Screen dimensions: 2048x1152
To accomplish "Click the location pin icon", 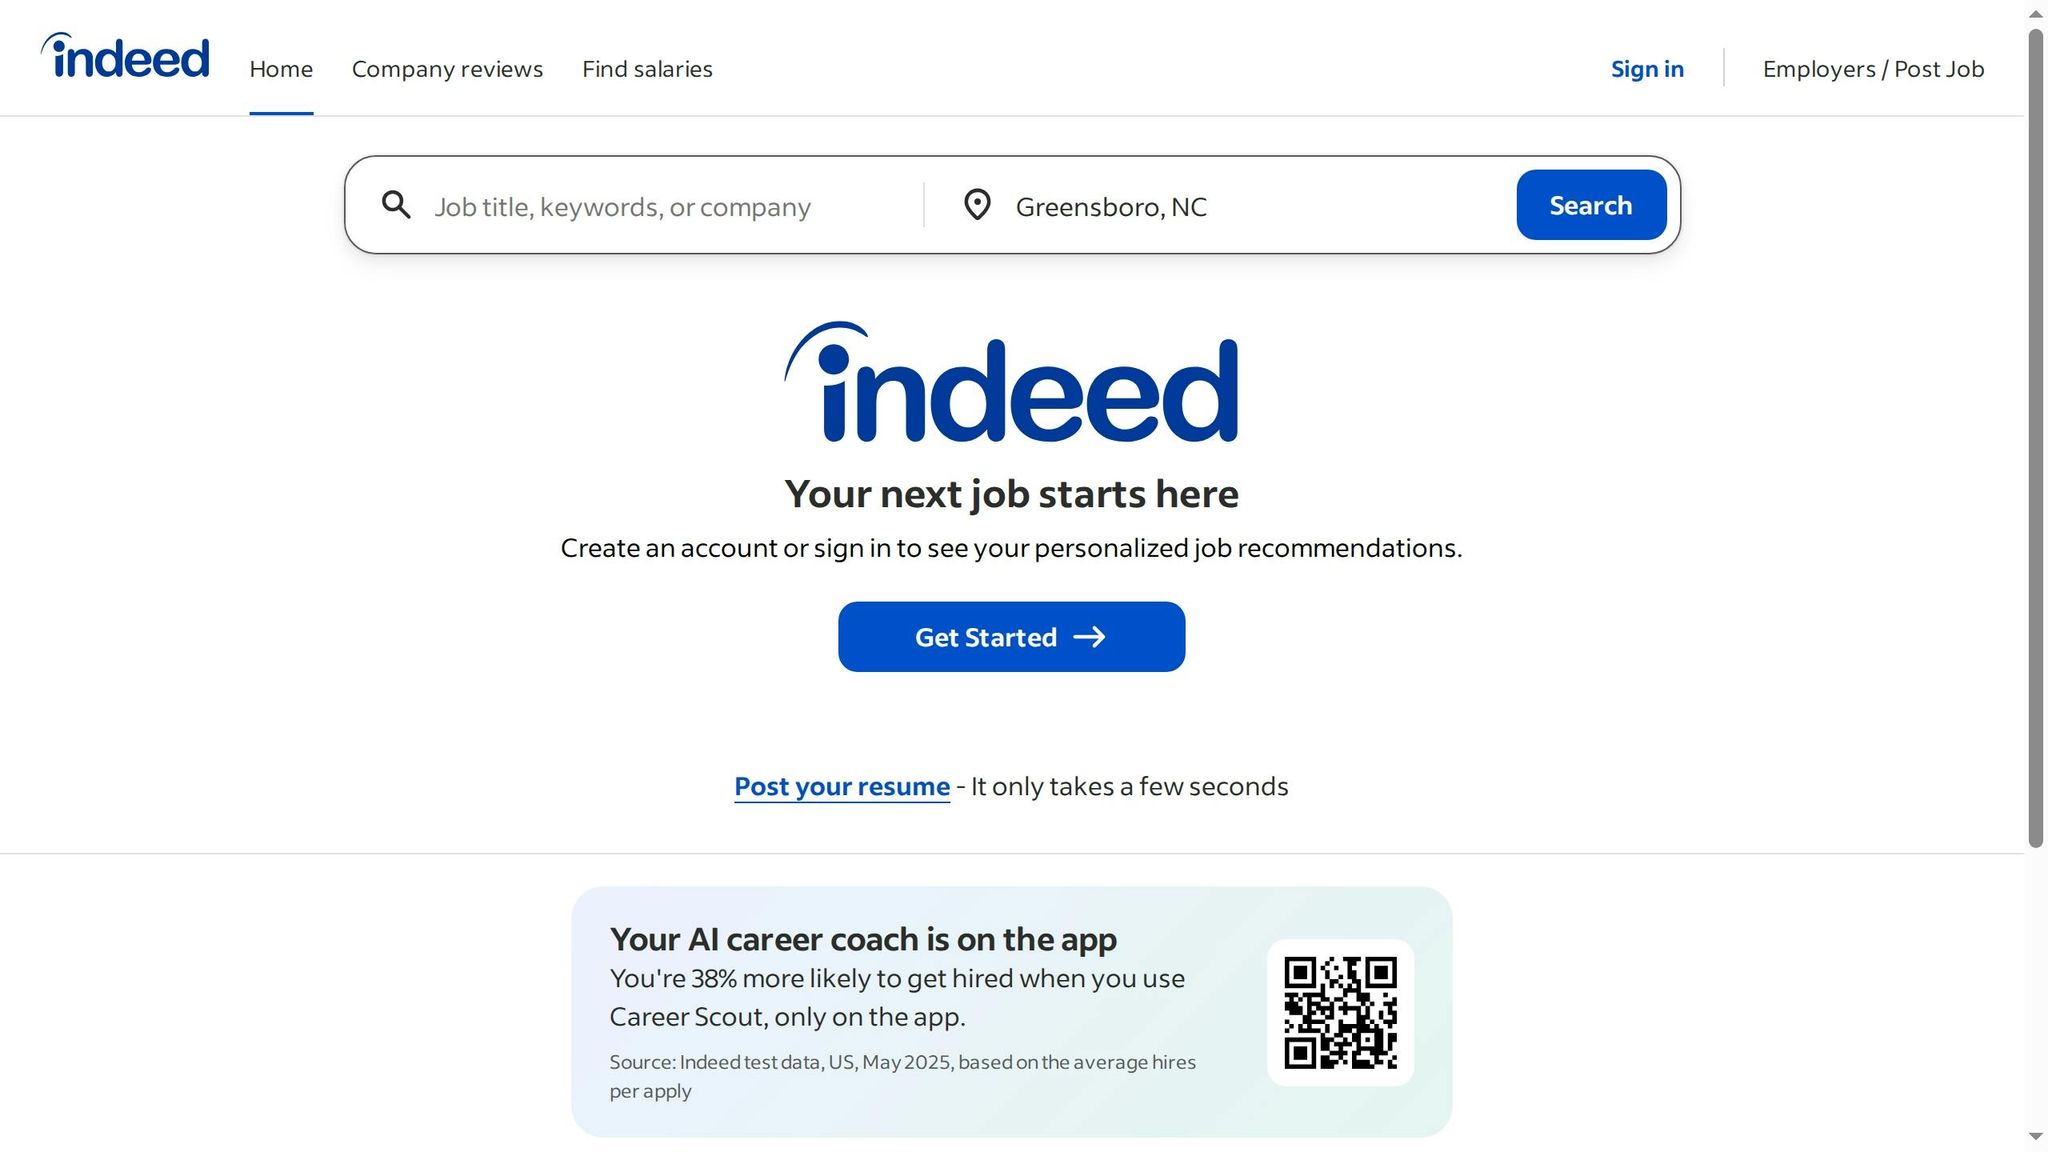I will (x=977, y=205).
